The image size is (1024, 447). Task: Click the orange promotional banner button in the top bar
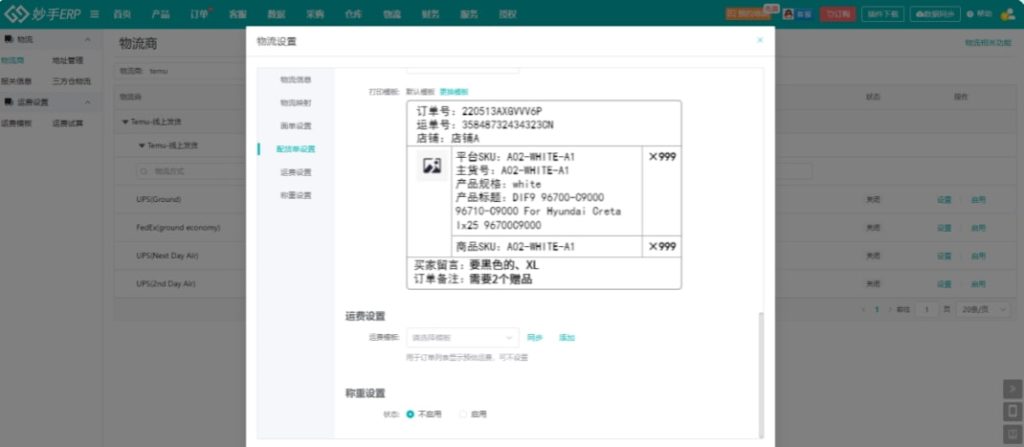(x=748, y=14)
